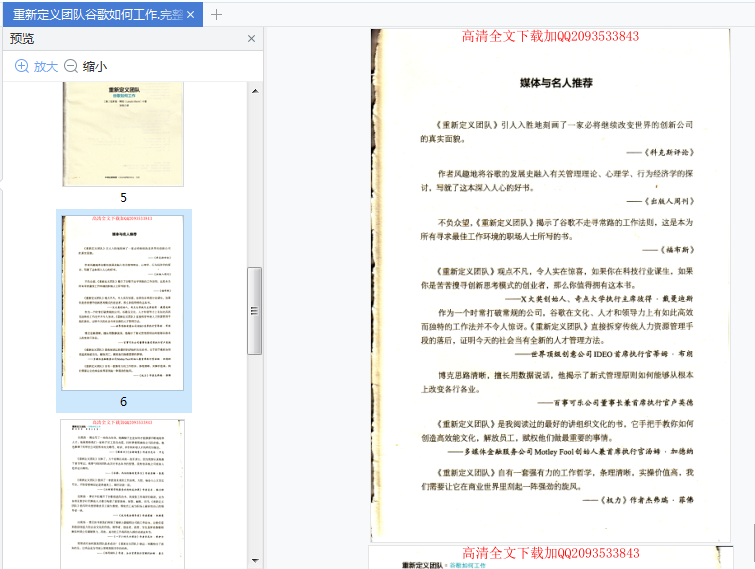Open a new tab with plus button
The width and height of the screenshot is (755, 569).
217,14
